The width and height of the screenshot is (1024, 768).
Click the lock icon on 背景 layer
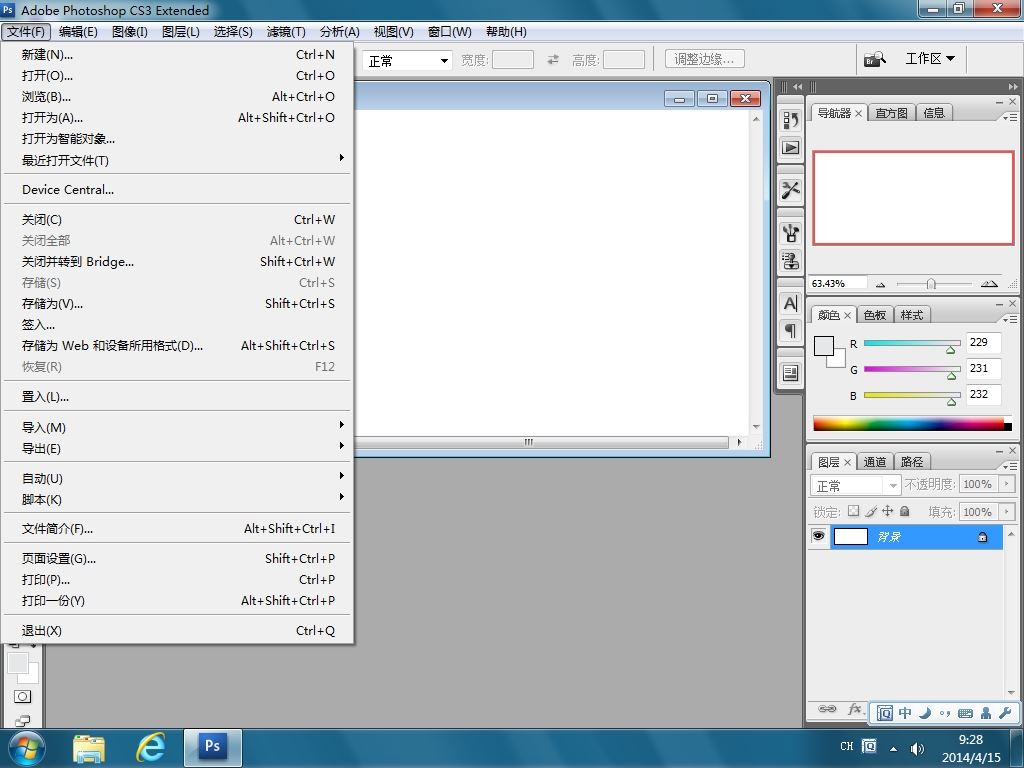[982, 537]
